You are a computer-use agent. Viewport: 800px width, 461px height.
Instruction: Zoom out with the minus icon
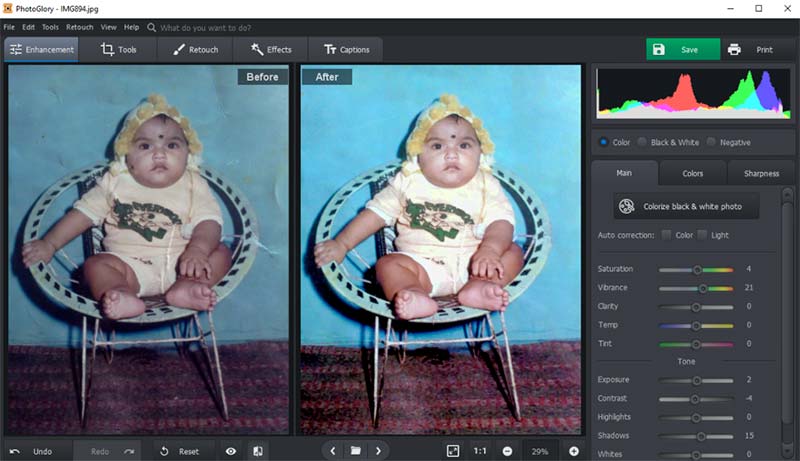tap(507, 451)
